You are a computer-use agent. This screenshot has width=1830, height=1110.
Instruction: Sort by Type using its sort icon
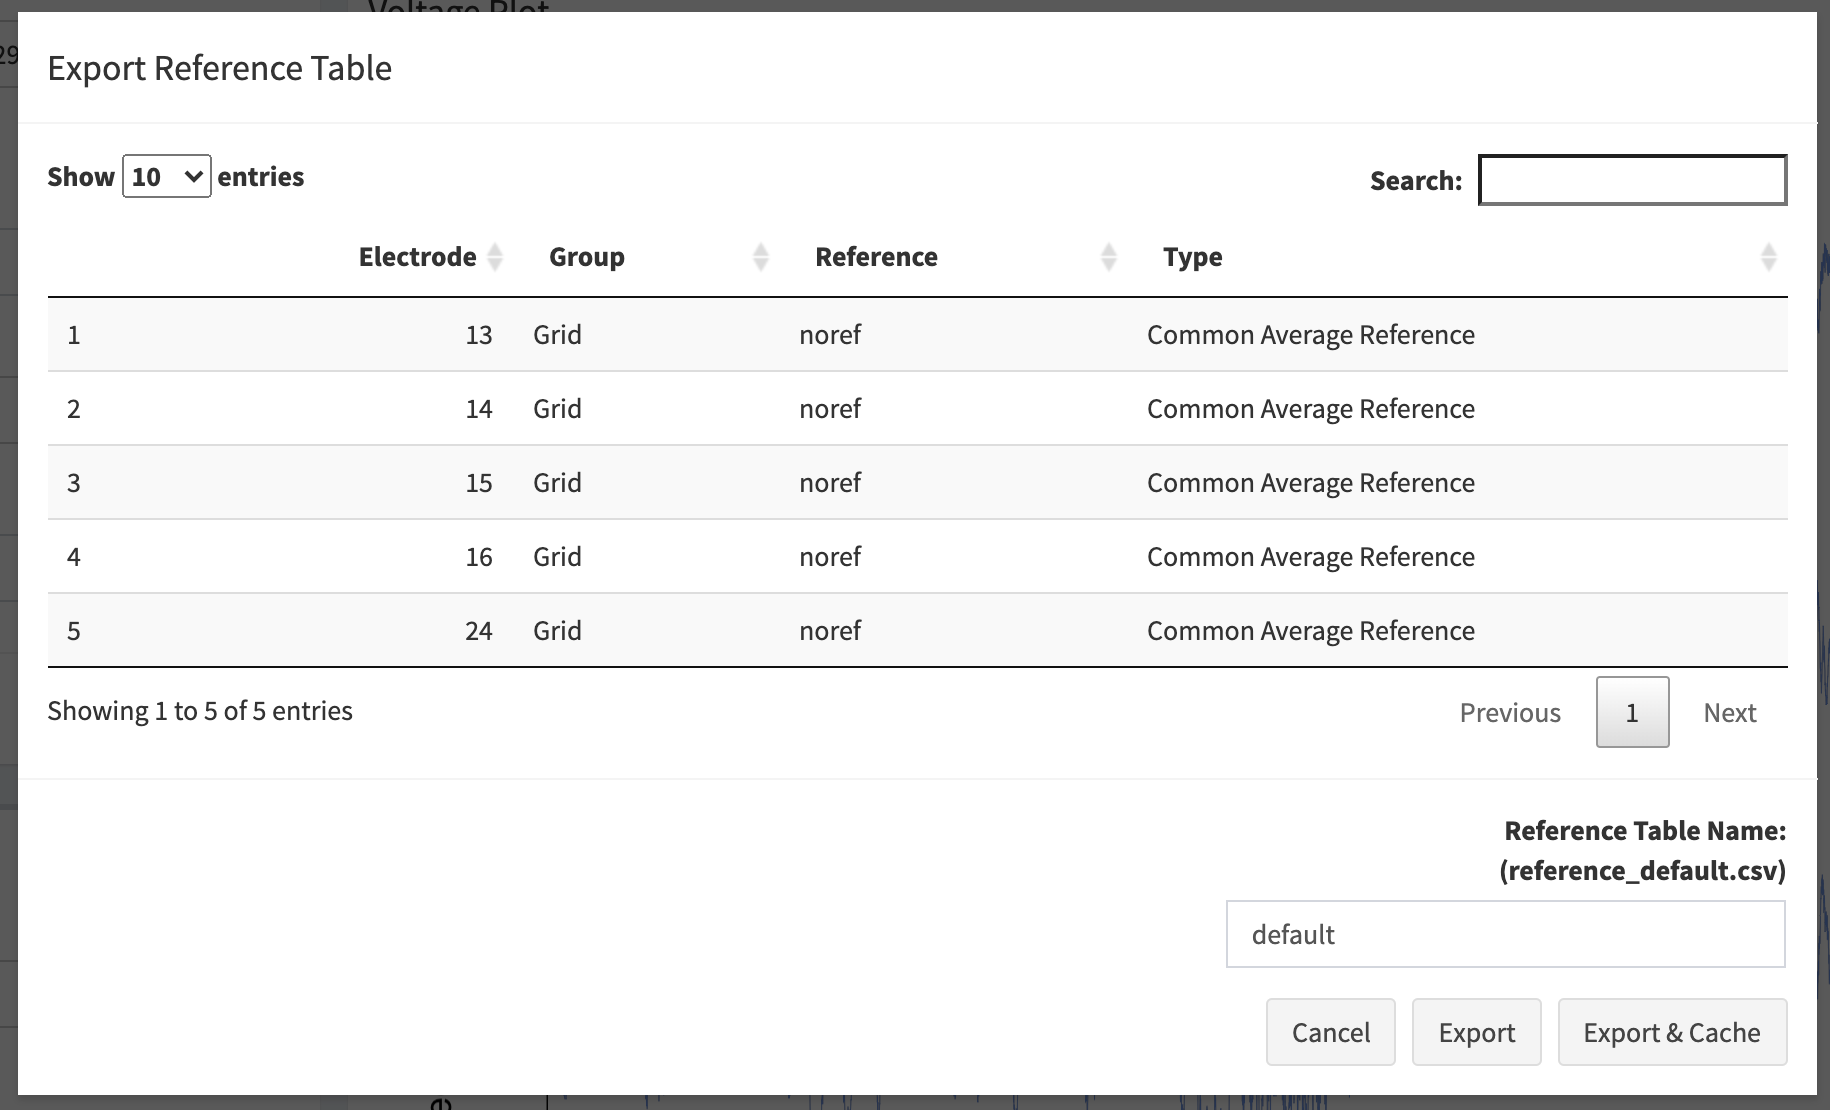pos(1767,258)
